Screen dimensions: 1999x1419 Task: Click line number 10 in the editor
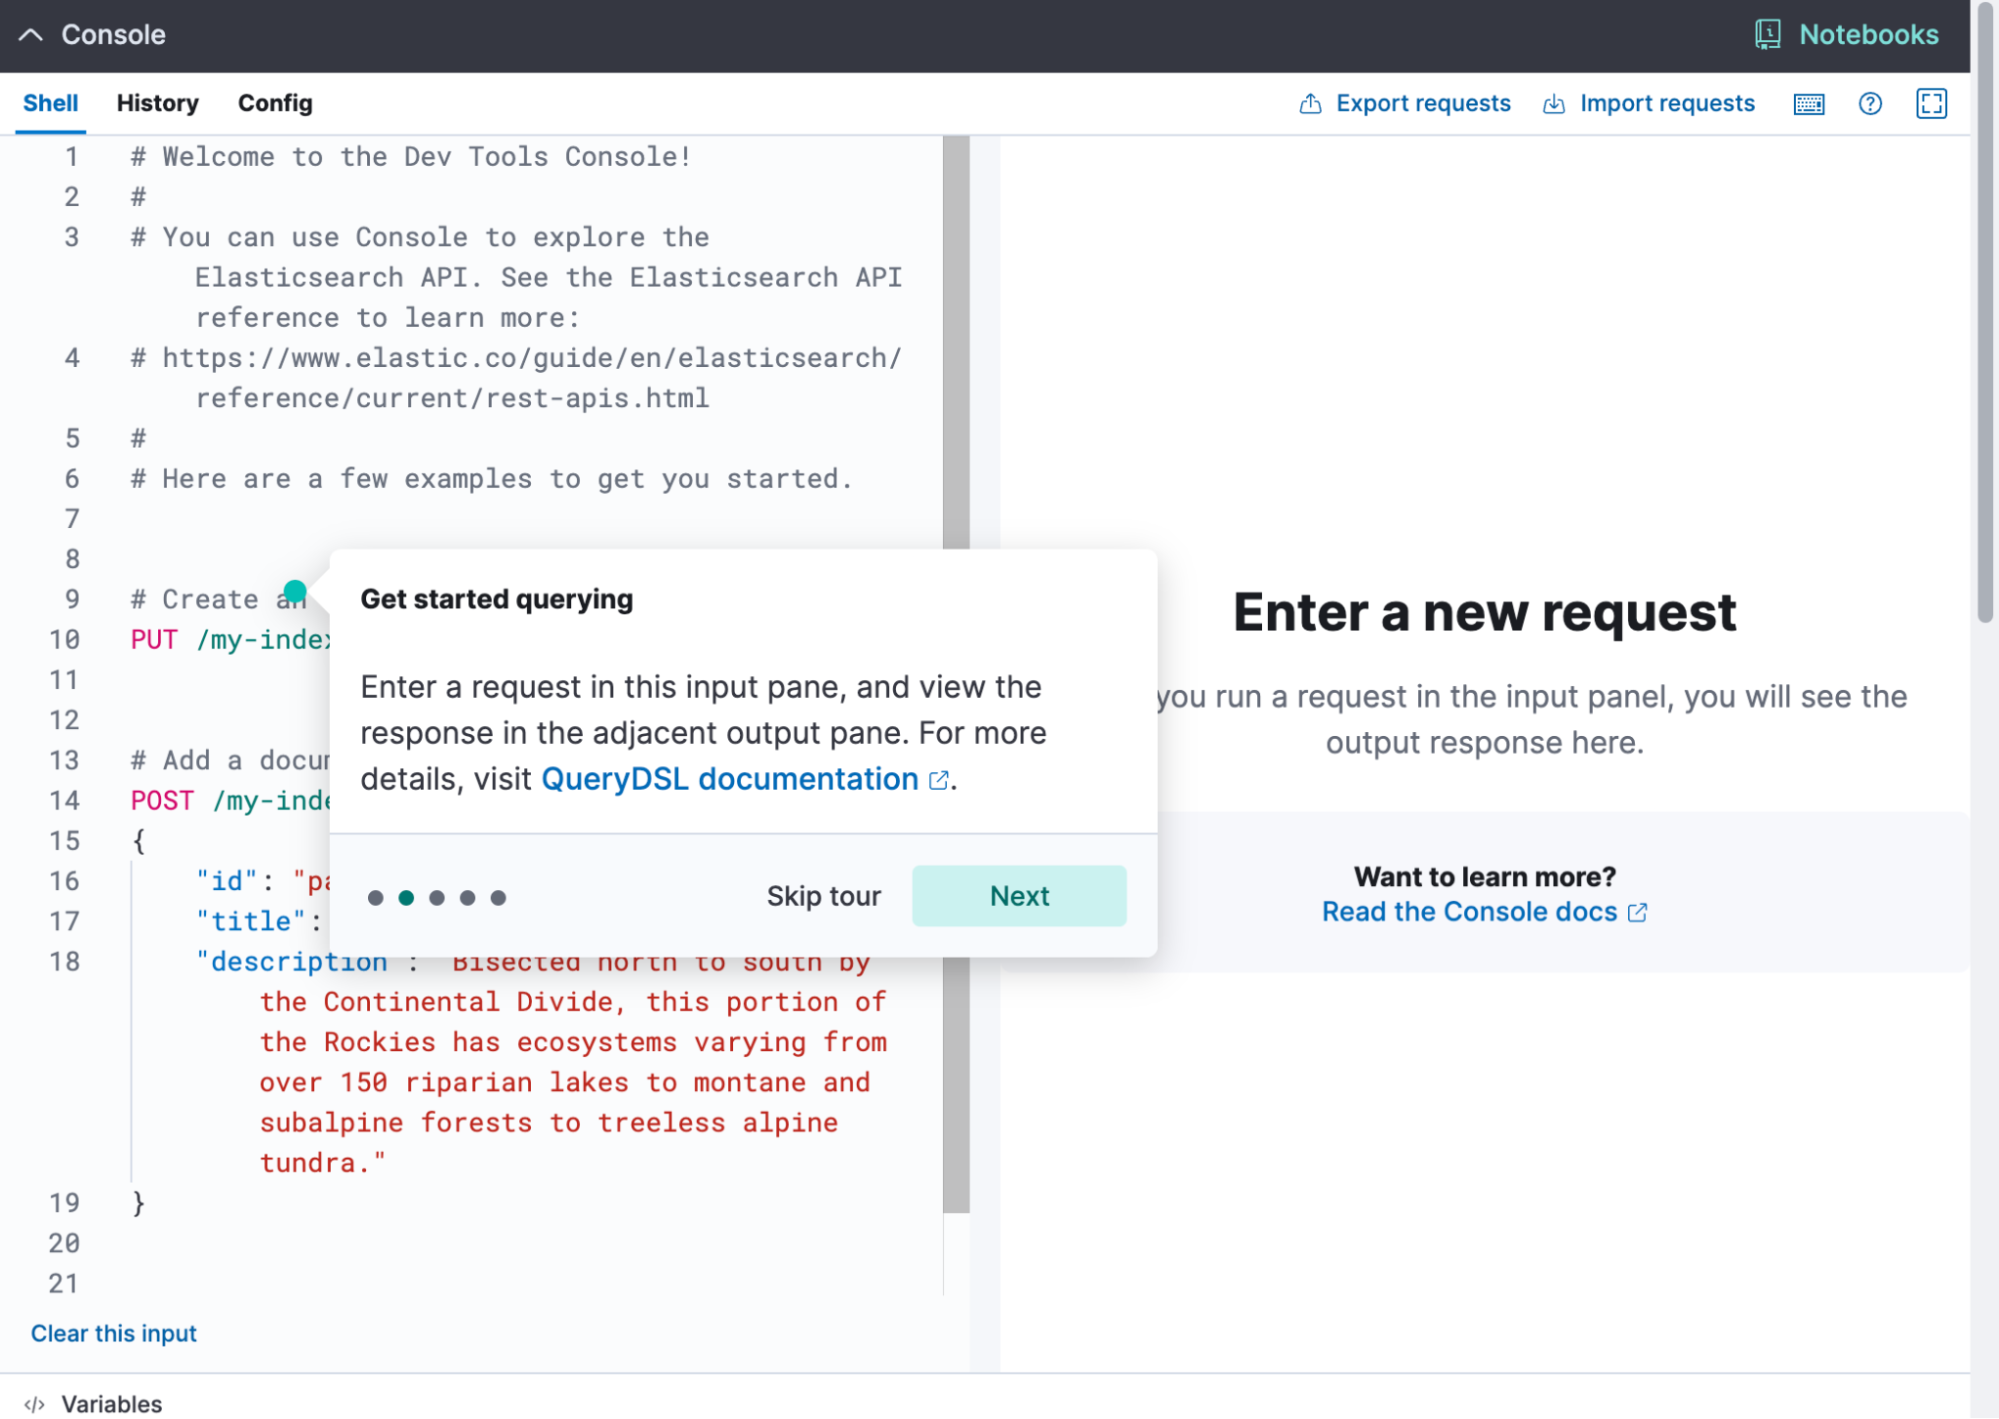pos(65,639)
